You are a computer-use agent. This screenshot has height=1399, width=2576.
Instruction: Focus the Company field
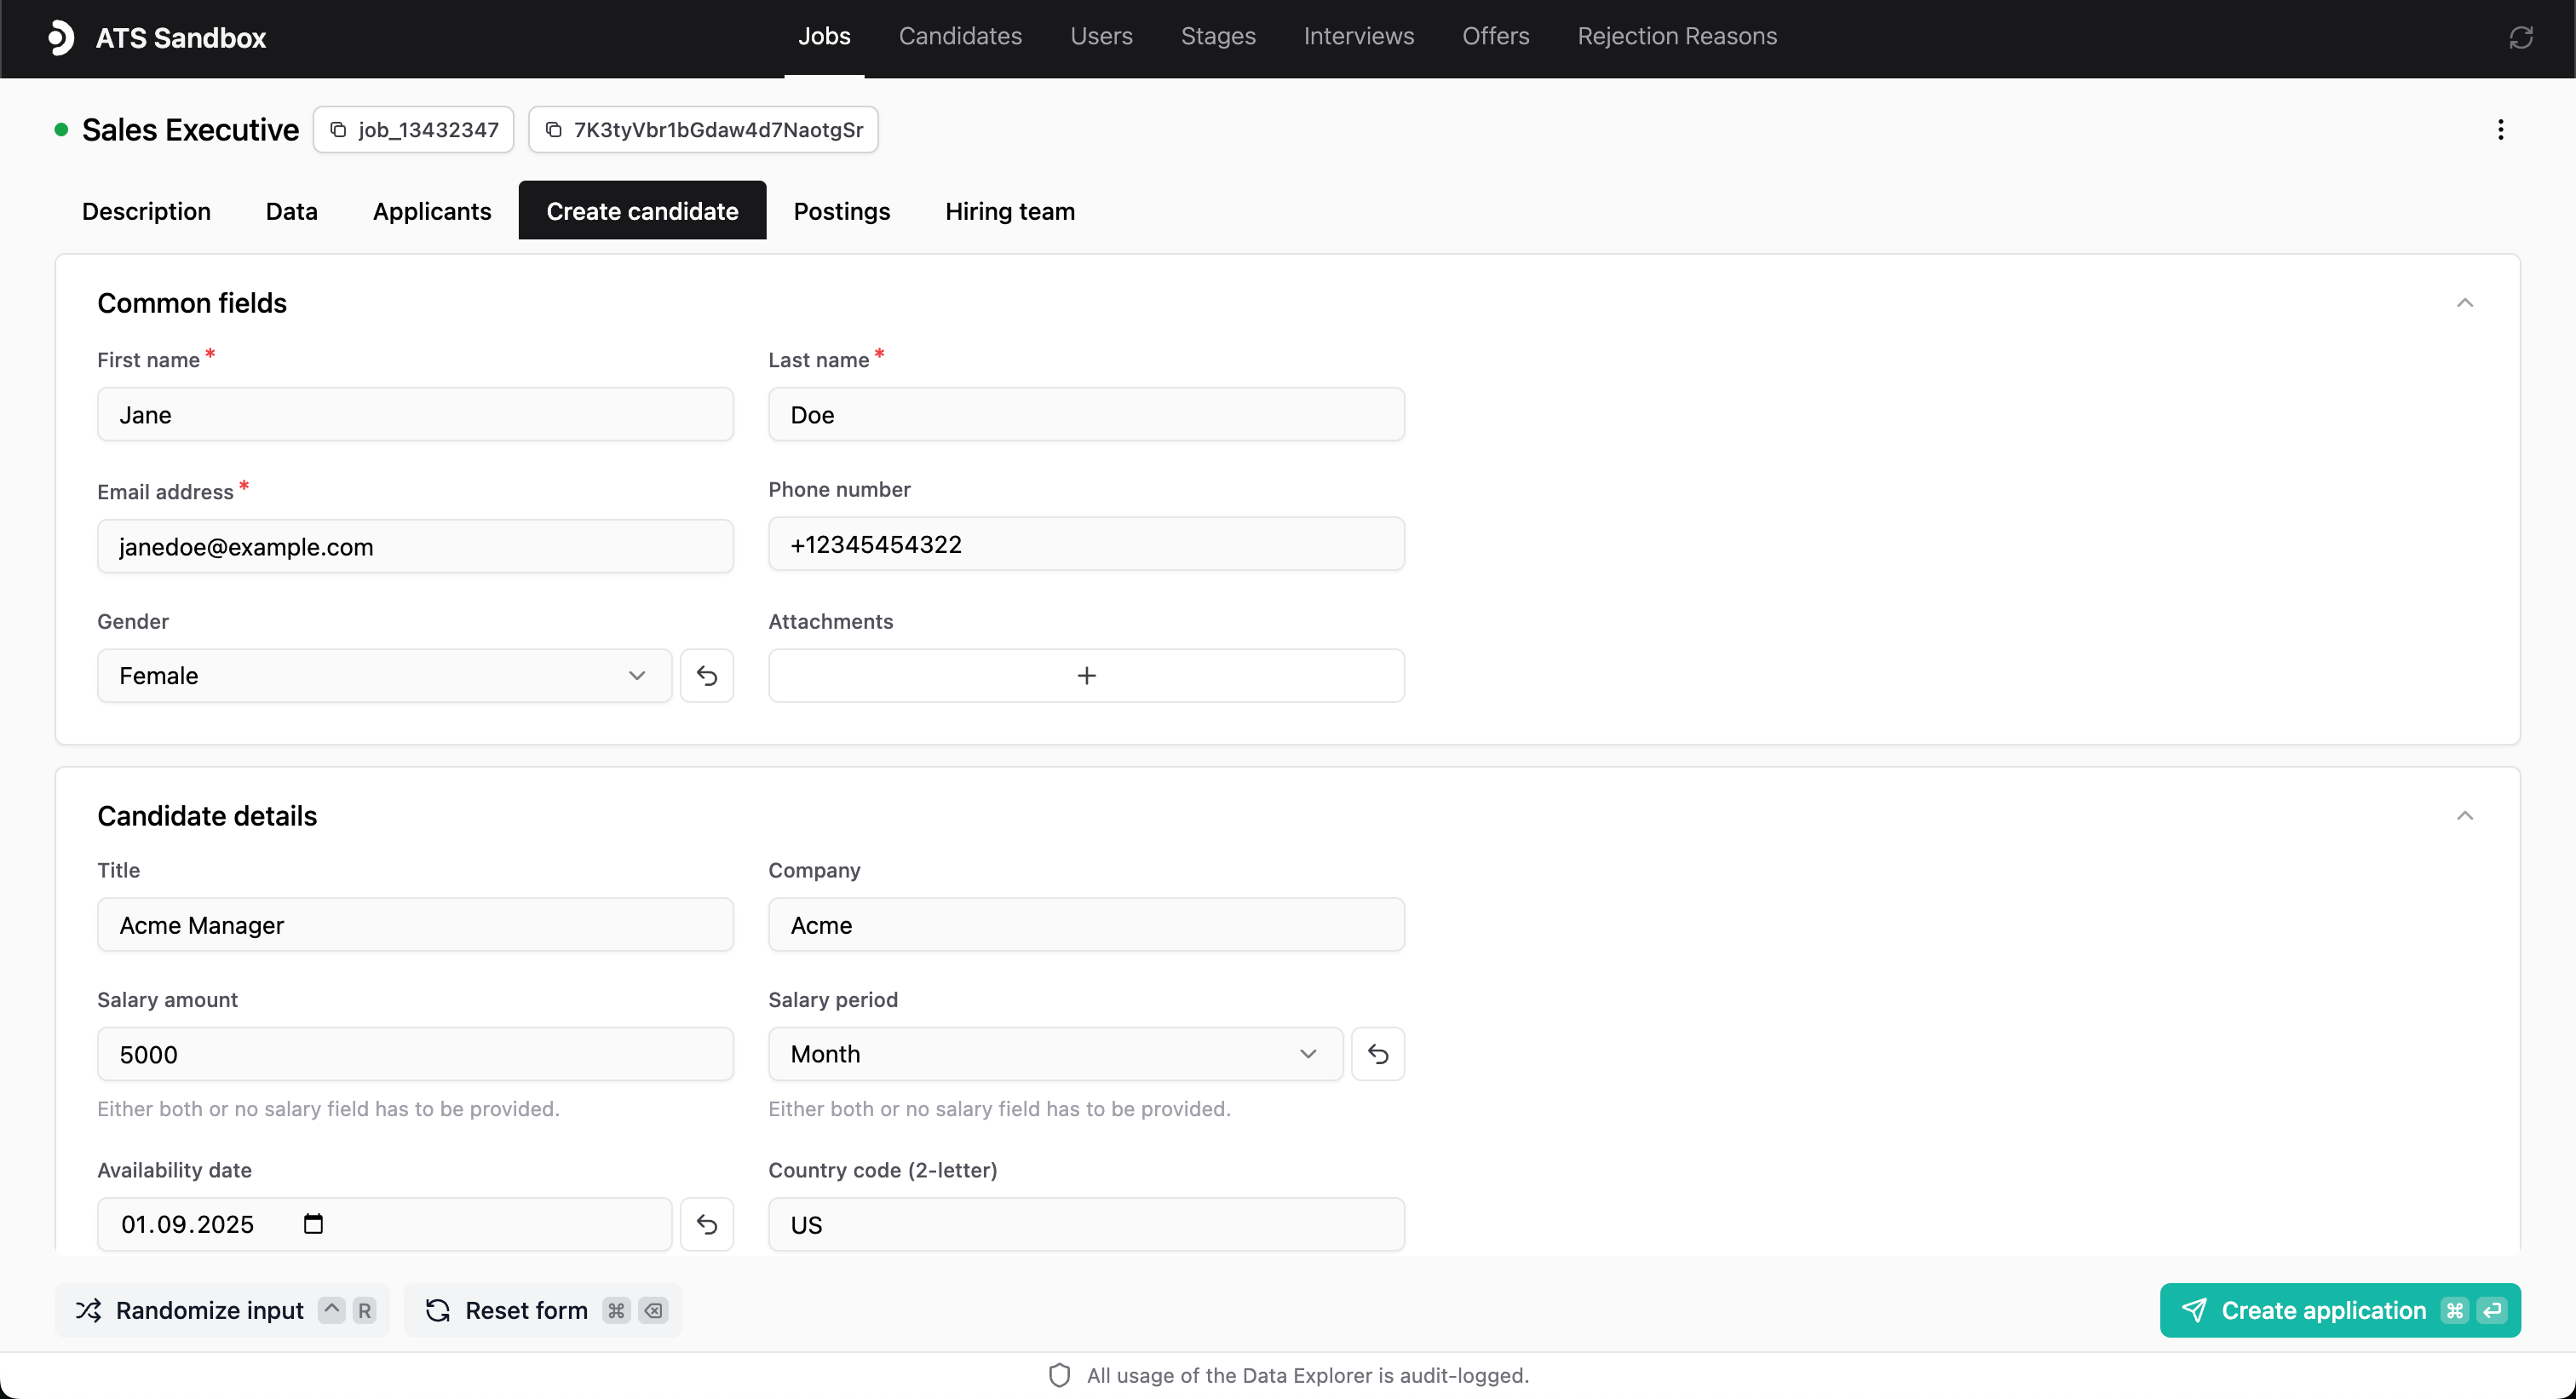pyautogui.click(x=1086, y=925)
